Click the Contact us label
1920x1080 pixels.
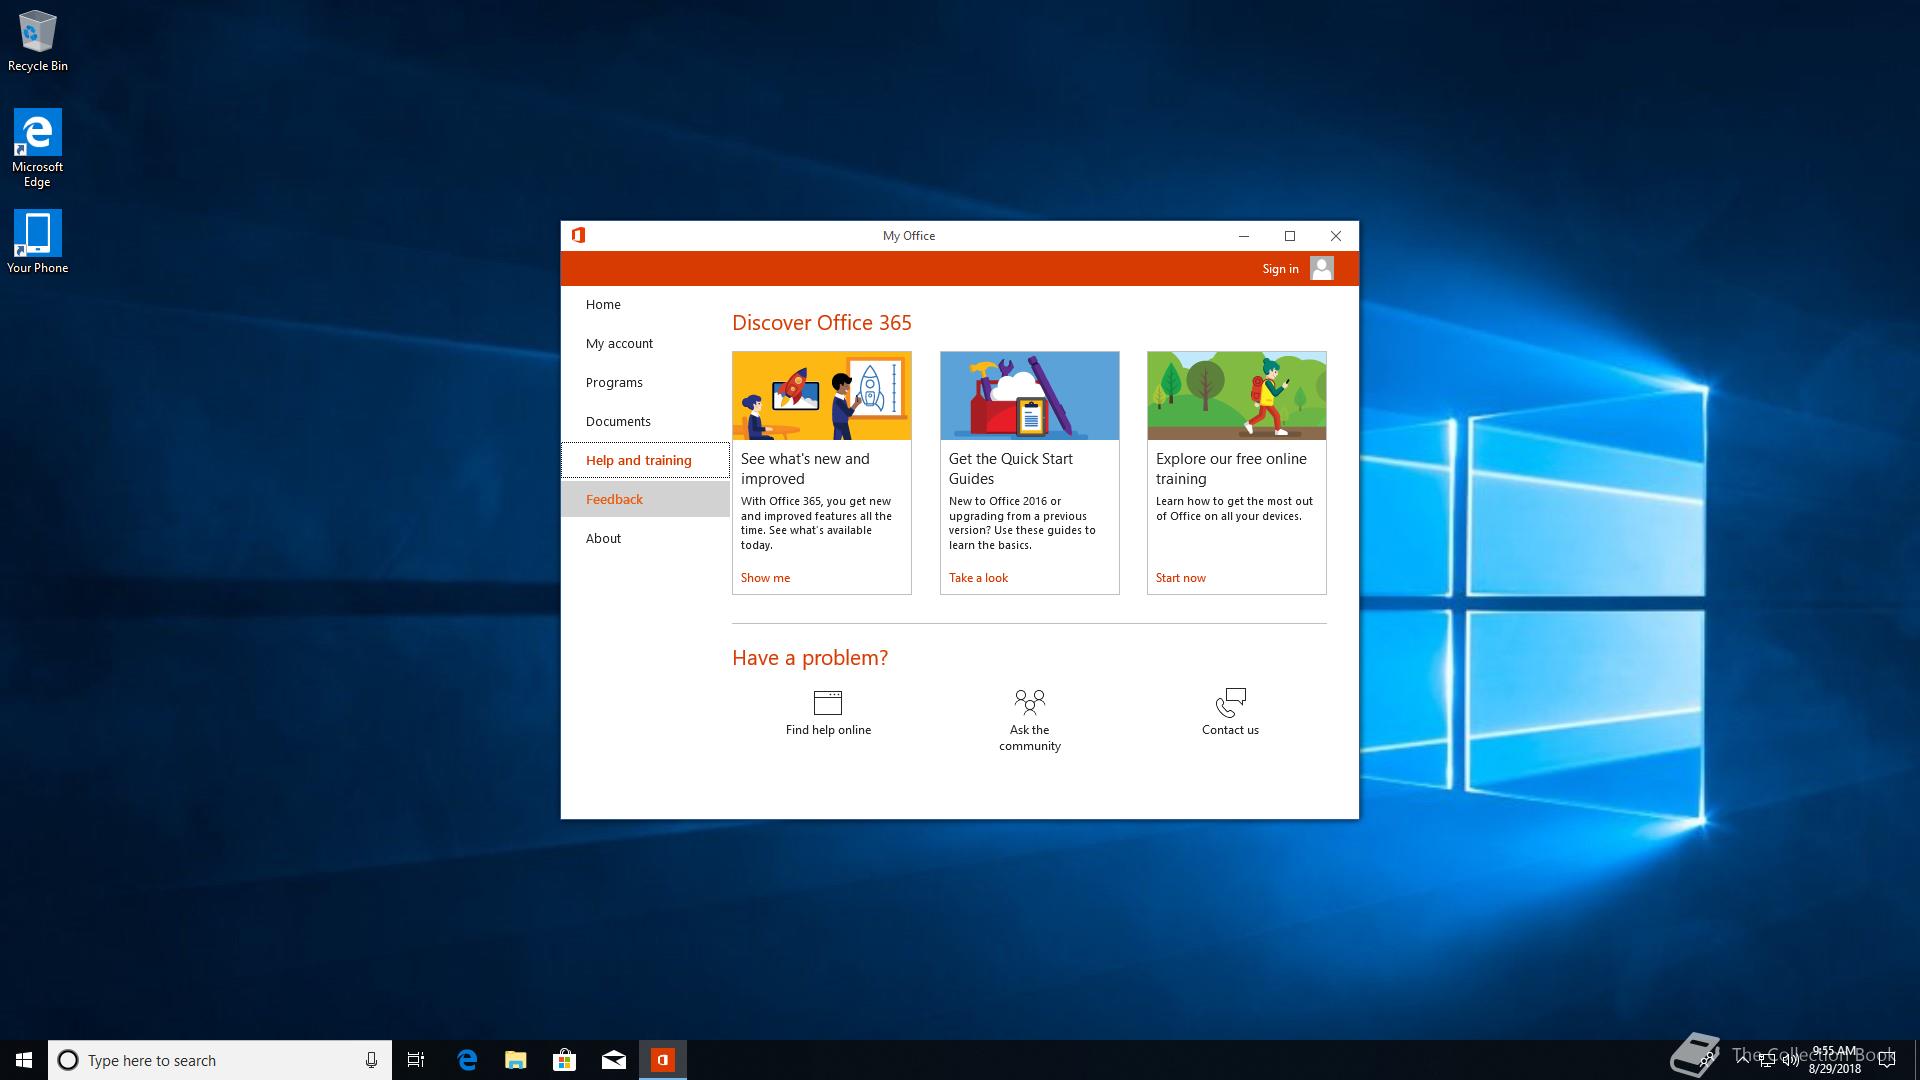(1230, 730)
